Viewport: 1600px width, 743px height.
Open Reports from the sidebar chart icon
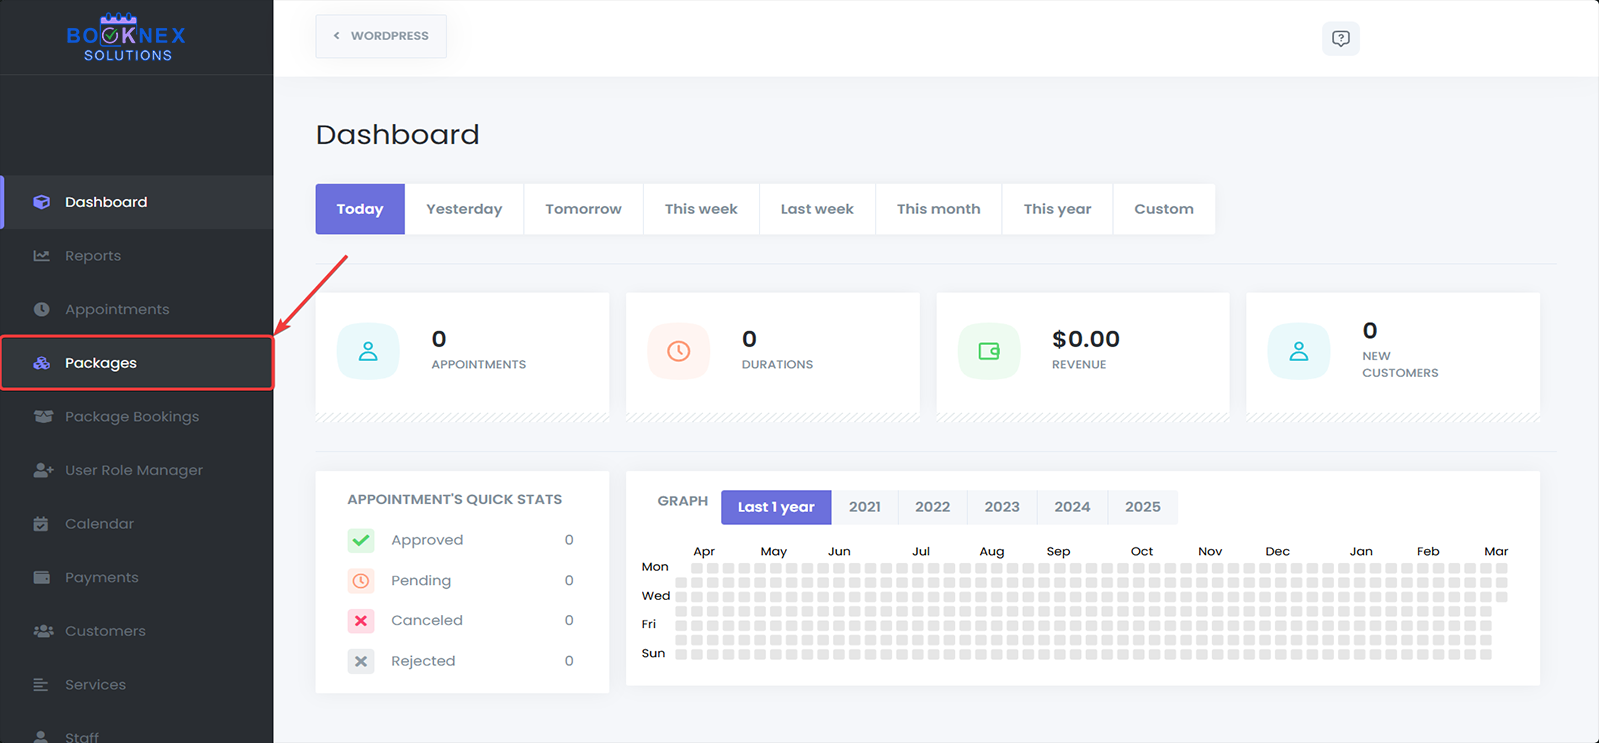click(x=41, y=256)
